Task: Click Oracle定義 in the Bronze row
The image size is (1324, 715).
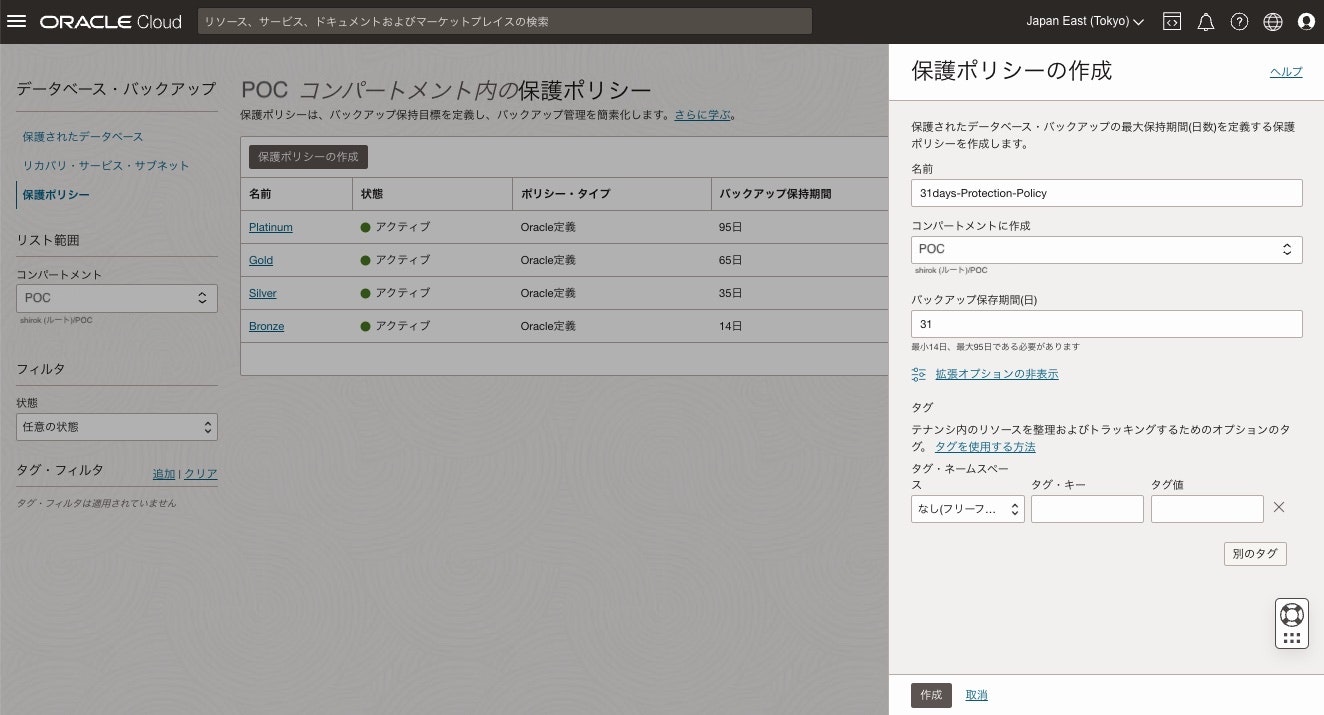Action: coord(548,326)
